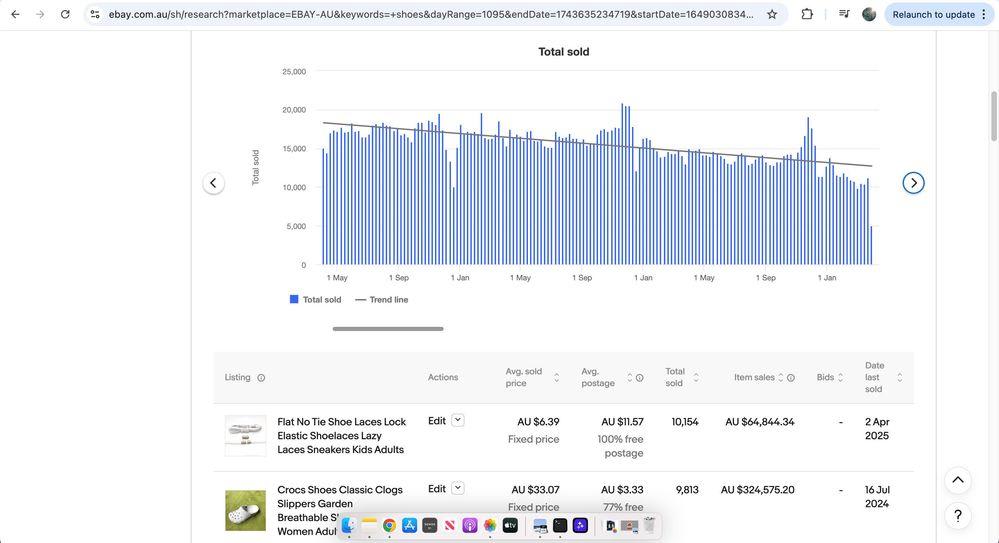Open the media controls icon in toolbar

coord(844,14)
